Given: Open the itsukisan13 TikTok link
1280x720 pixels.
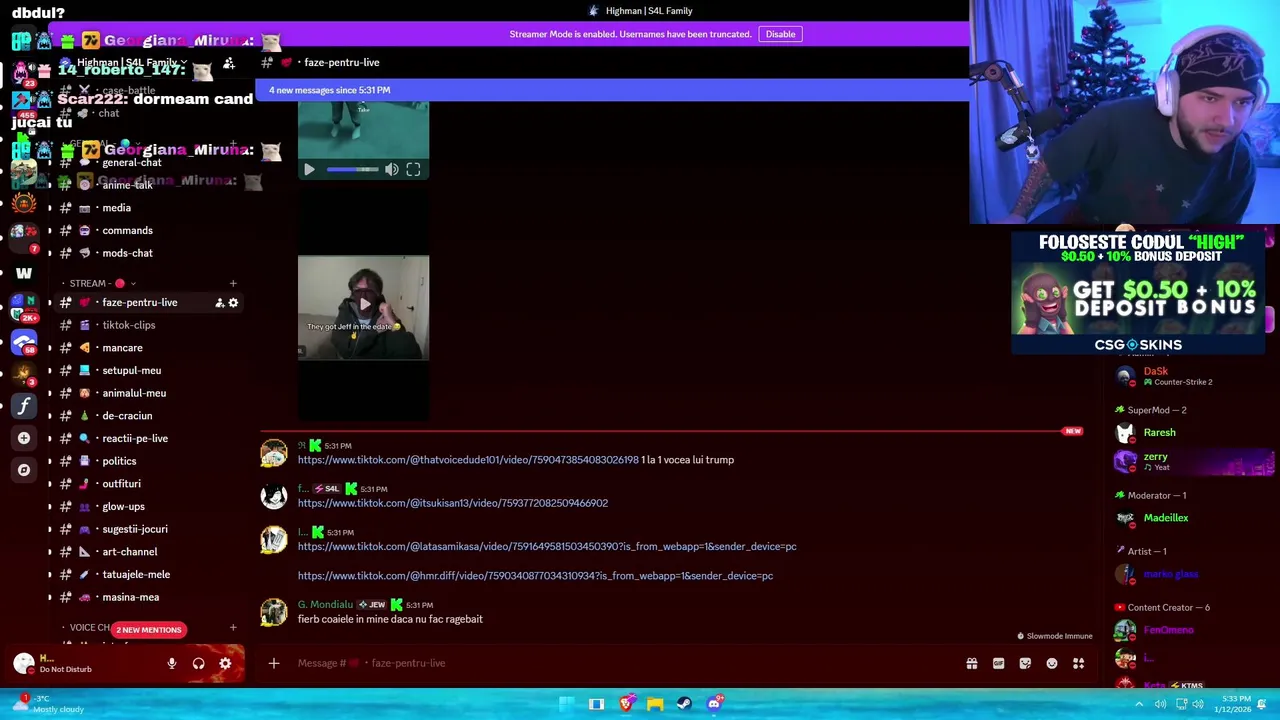Looking at the screenshot, I should pyautogui.click(x=453, y=503).
